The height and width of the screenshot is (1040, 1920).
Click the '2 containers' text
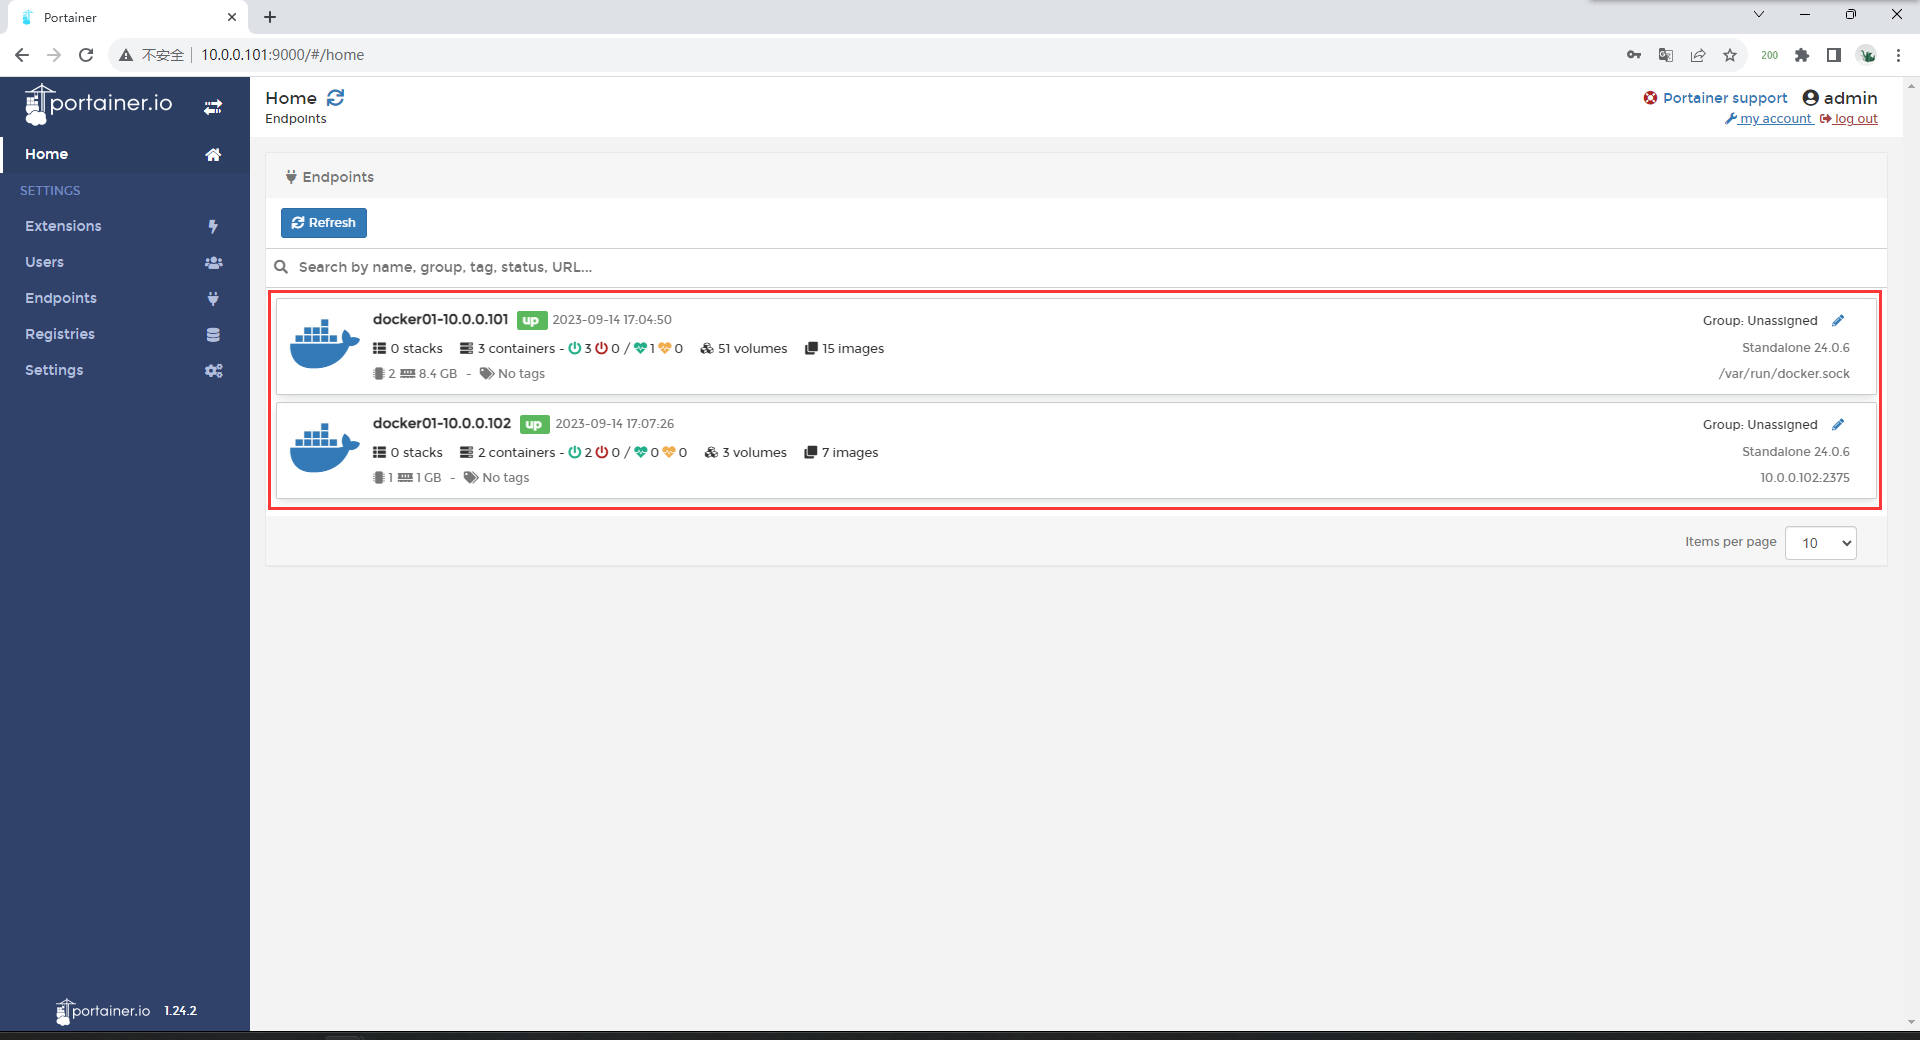click(x=516, y=452)
